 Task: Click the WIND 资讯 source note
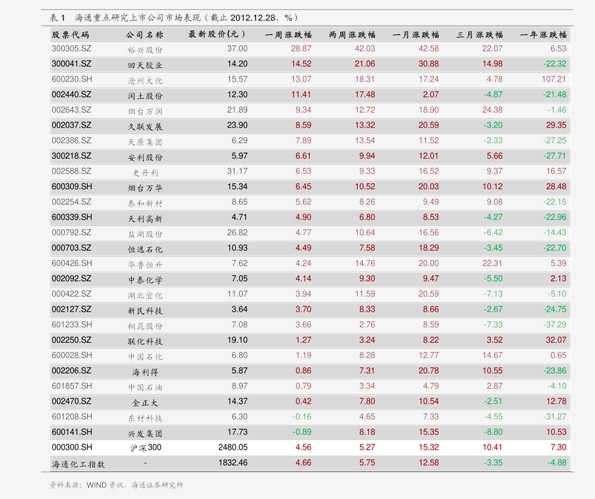(x=107, y=485)
